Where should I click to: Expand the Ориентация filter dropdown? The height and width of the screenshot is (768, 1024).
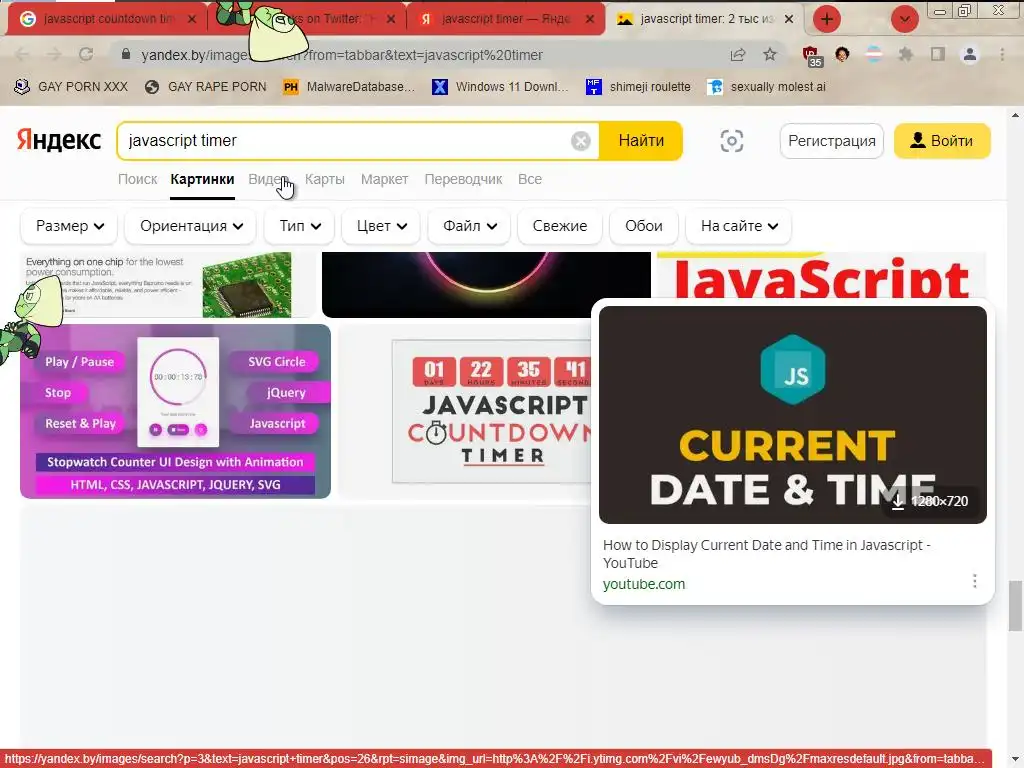point(191,226)
